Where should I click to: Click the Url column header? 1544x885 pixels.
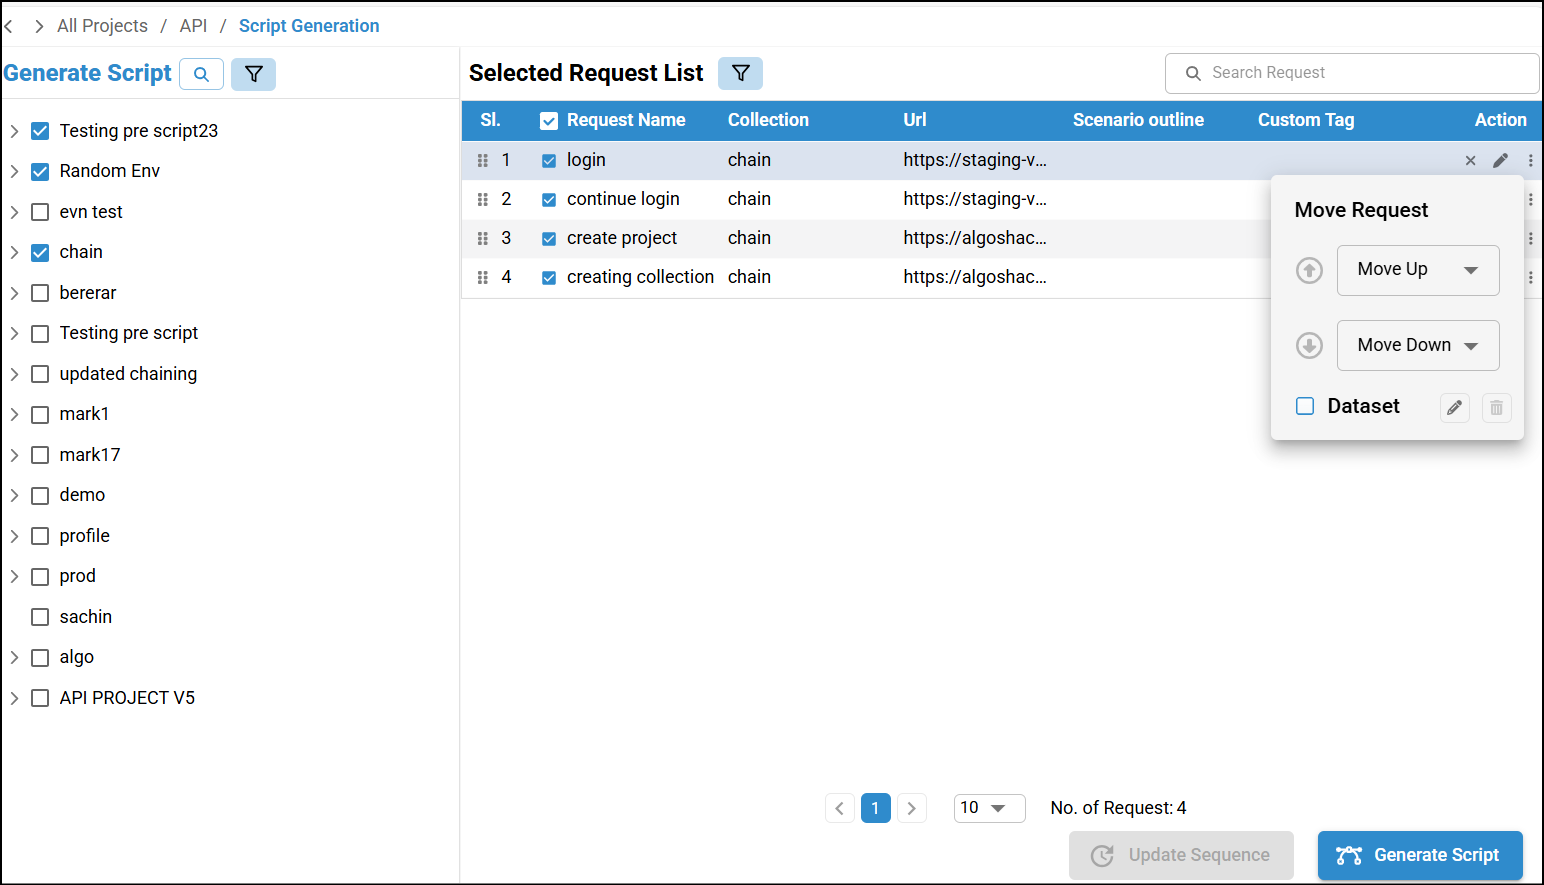915,120
